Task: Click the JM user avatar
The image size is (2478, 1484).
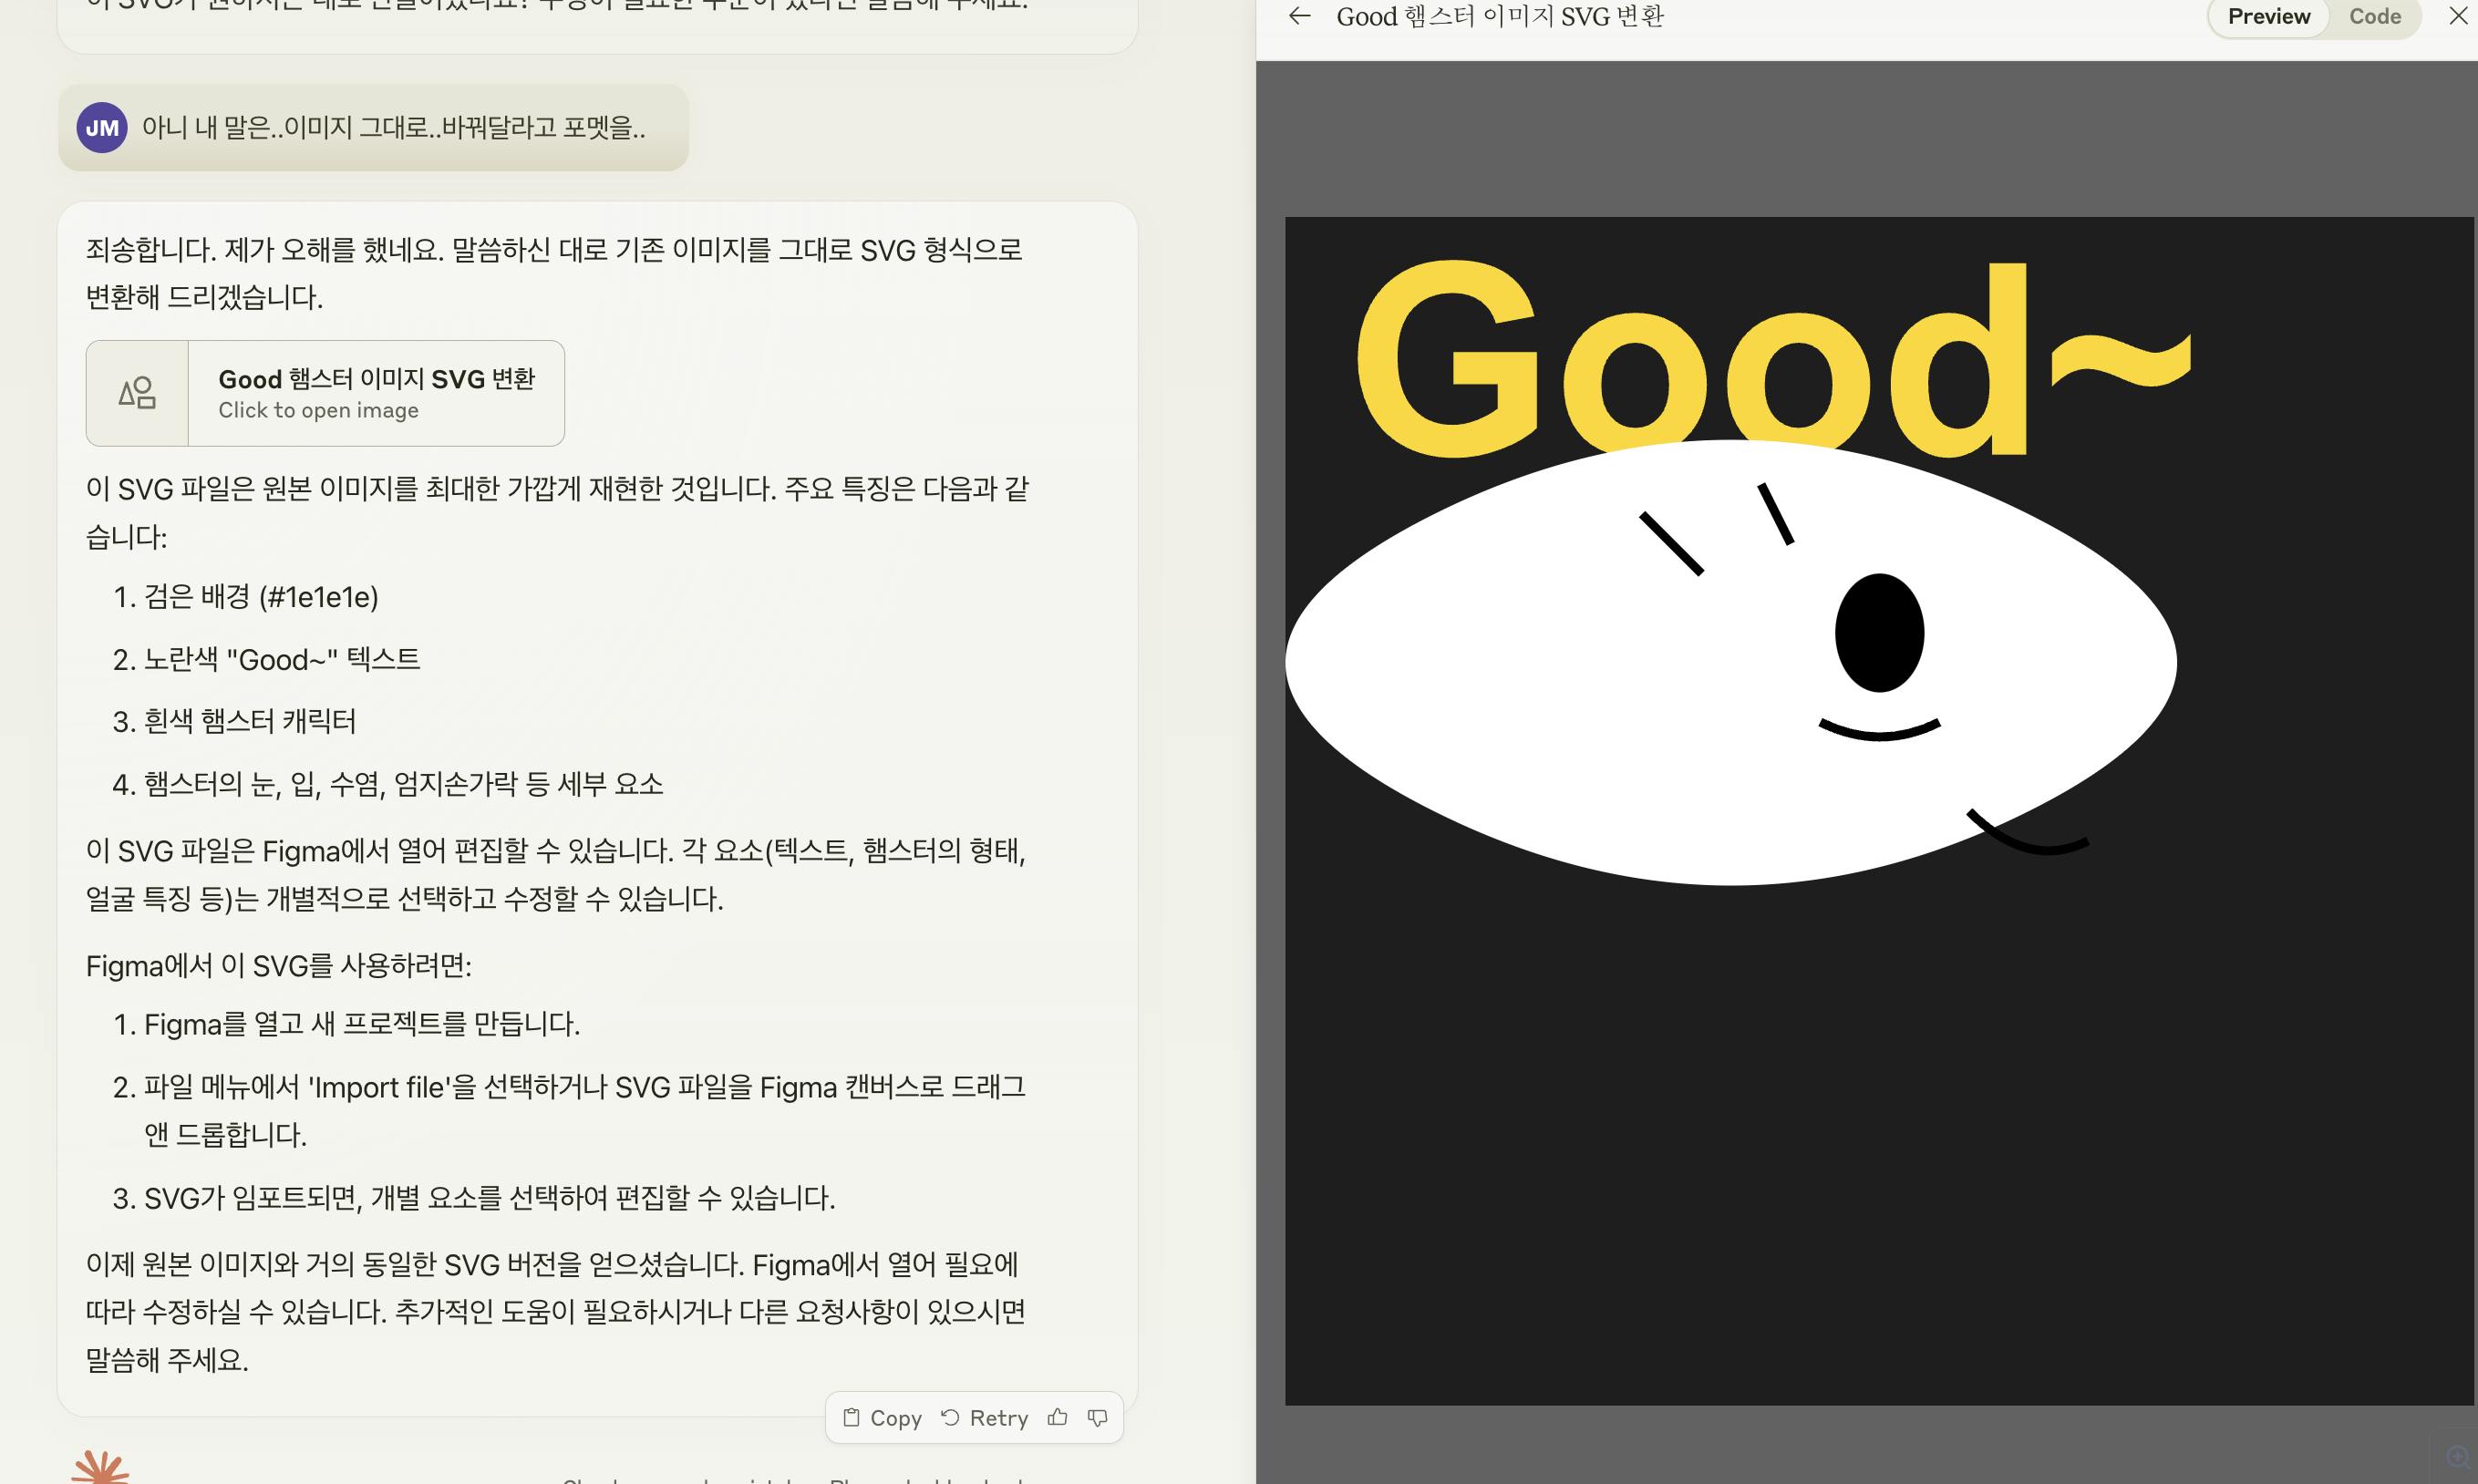Action: [x=102, y=128]
